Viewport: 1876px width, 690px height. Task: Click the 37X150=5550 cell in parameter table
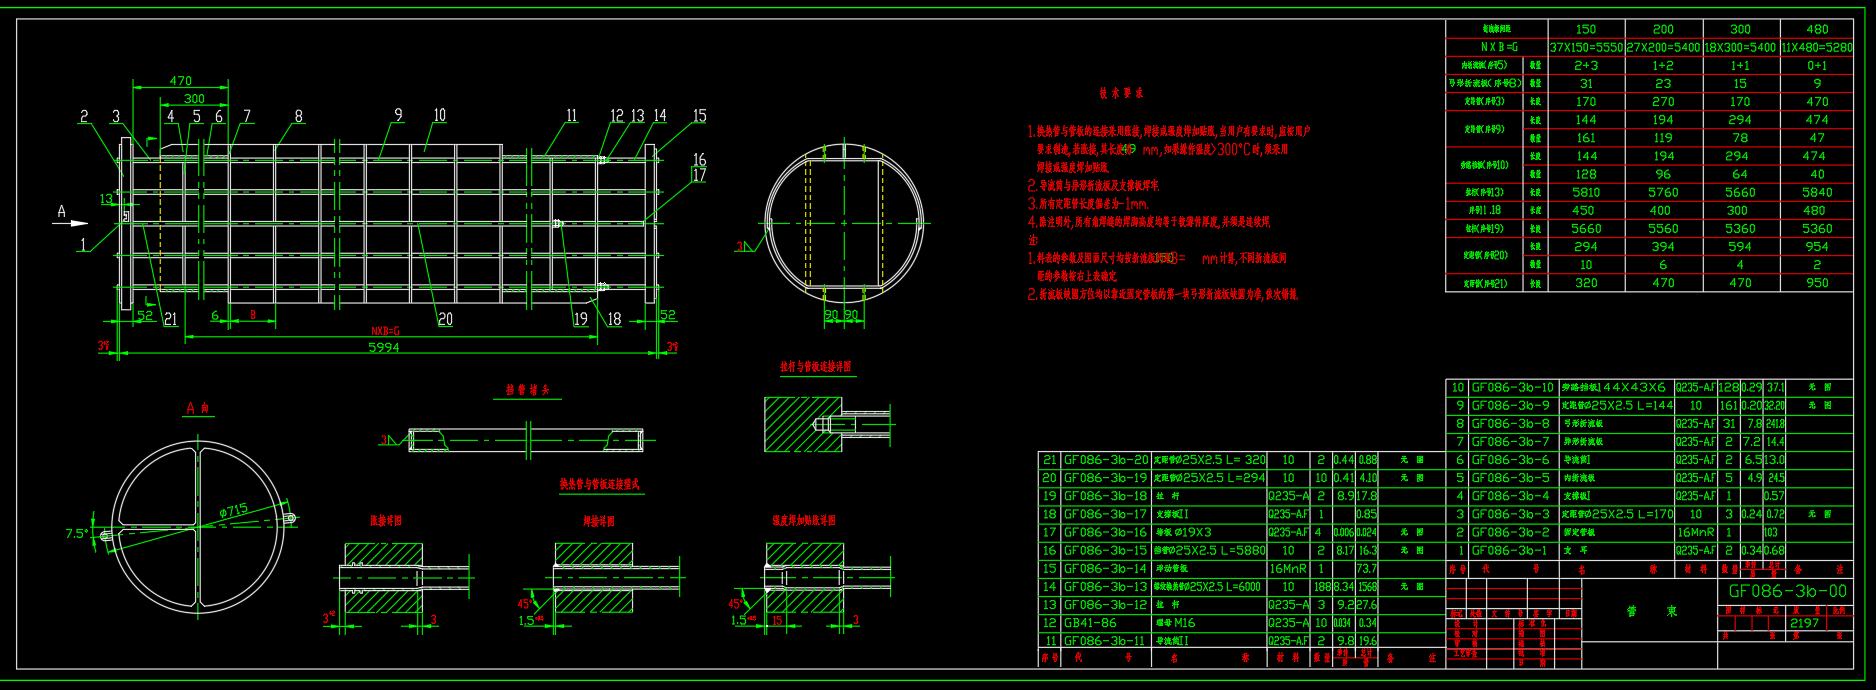pyautogui.click(x=1586, y=47)
